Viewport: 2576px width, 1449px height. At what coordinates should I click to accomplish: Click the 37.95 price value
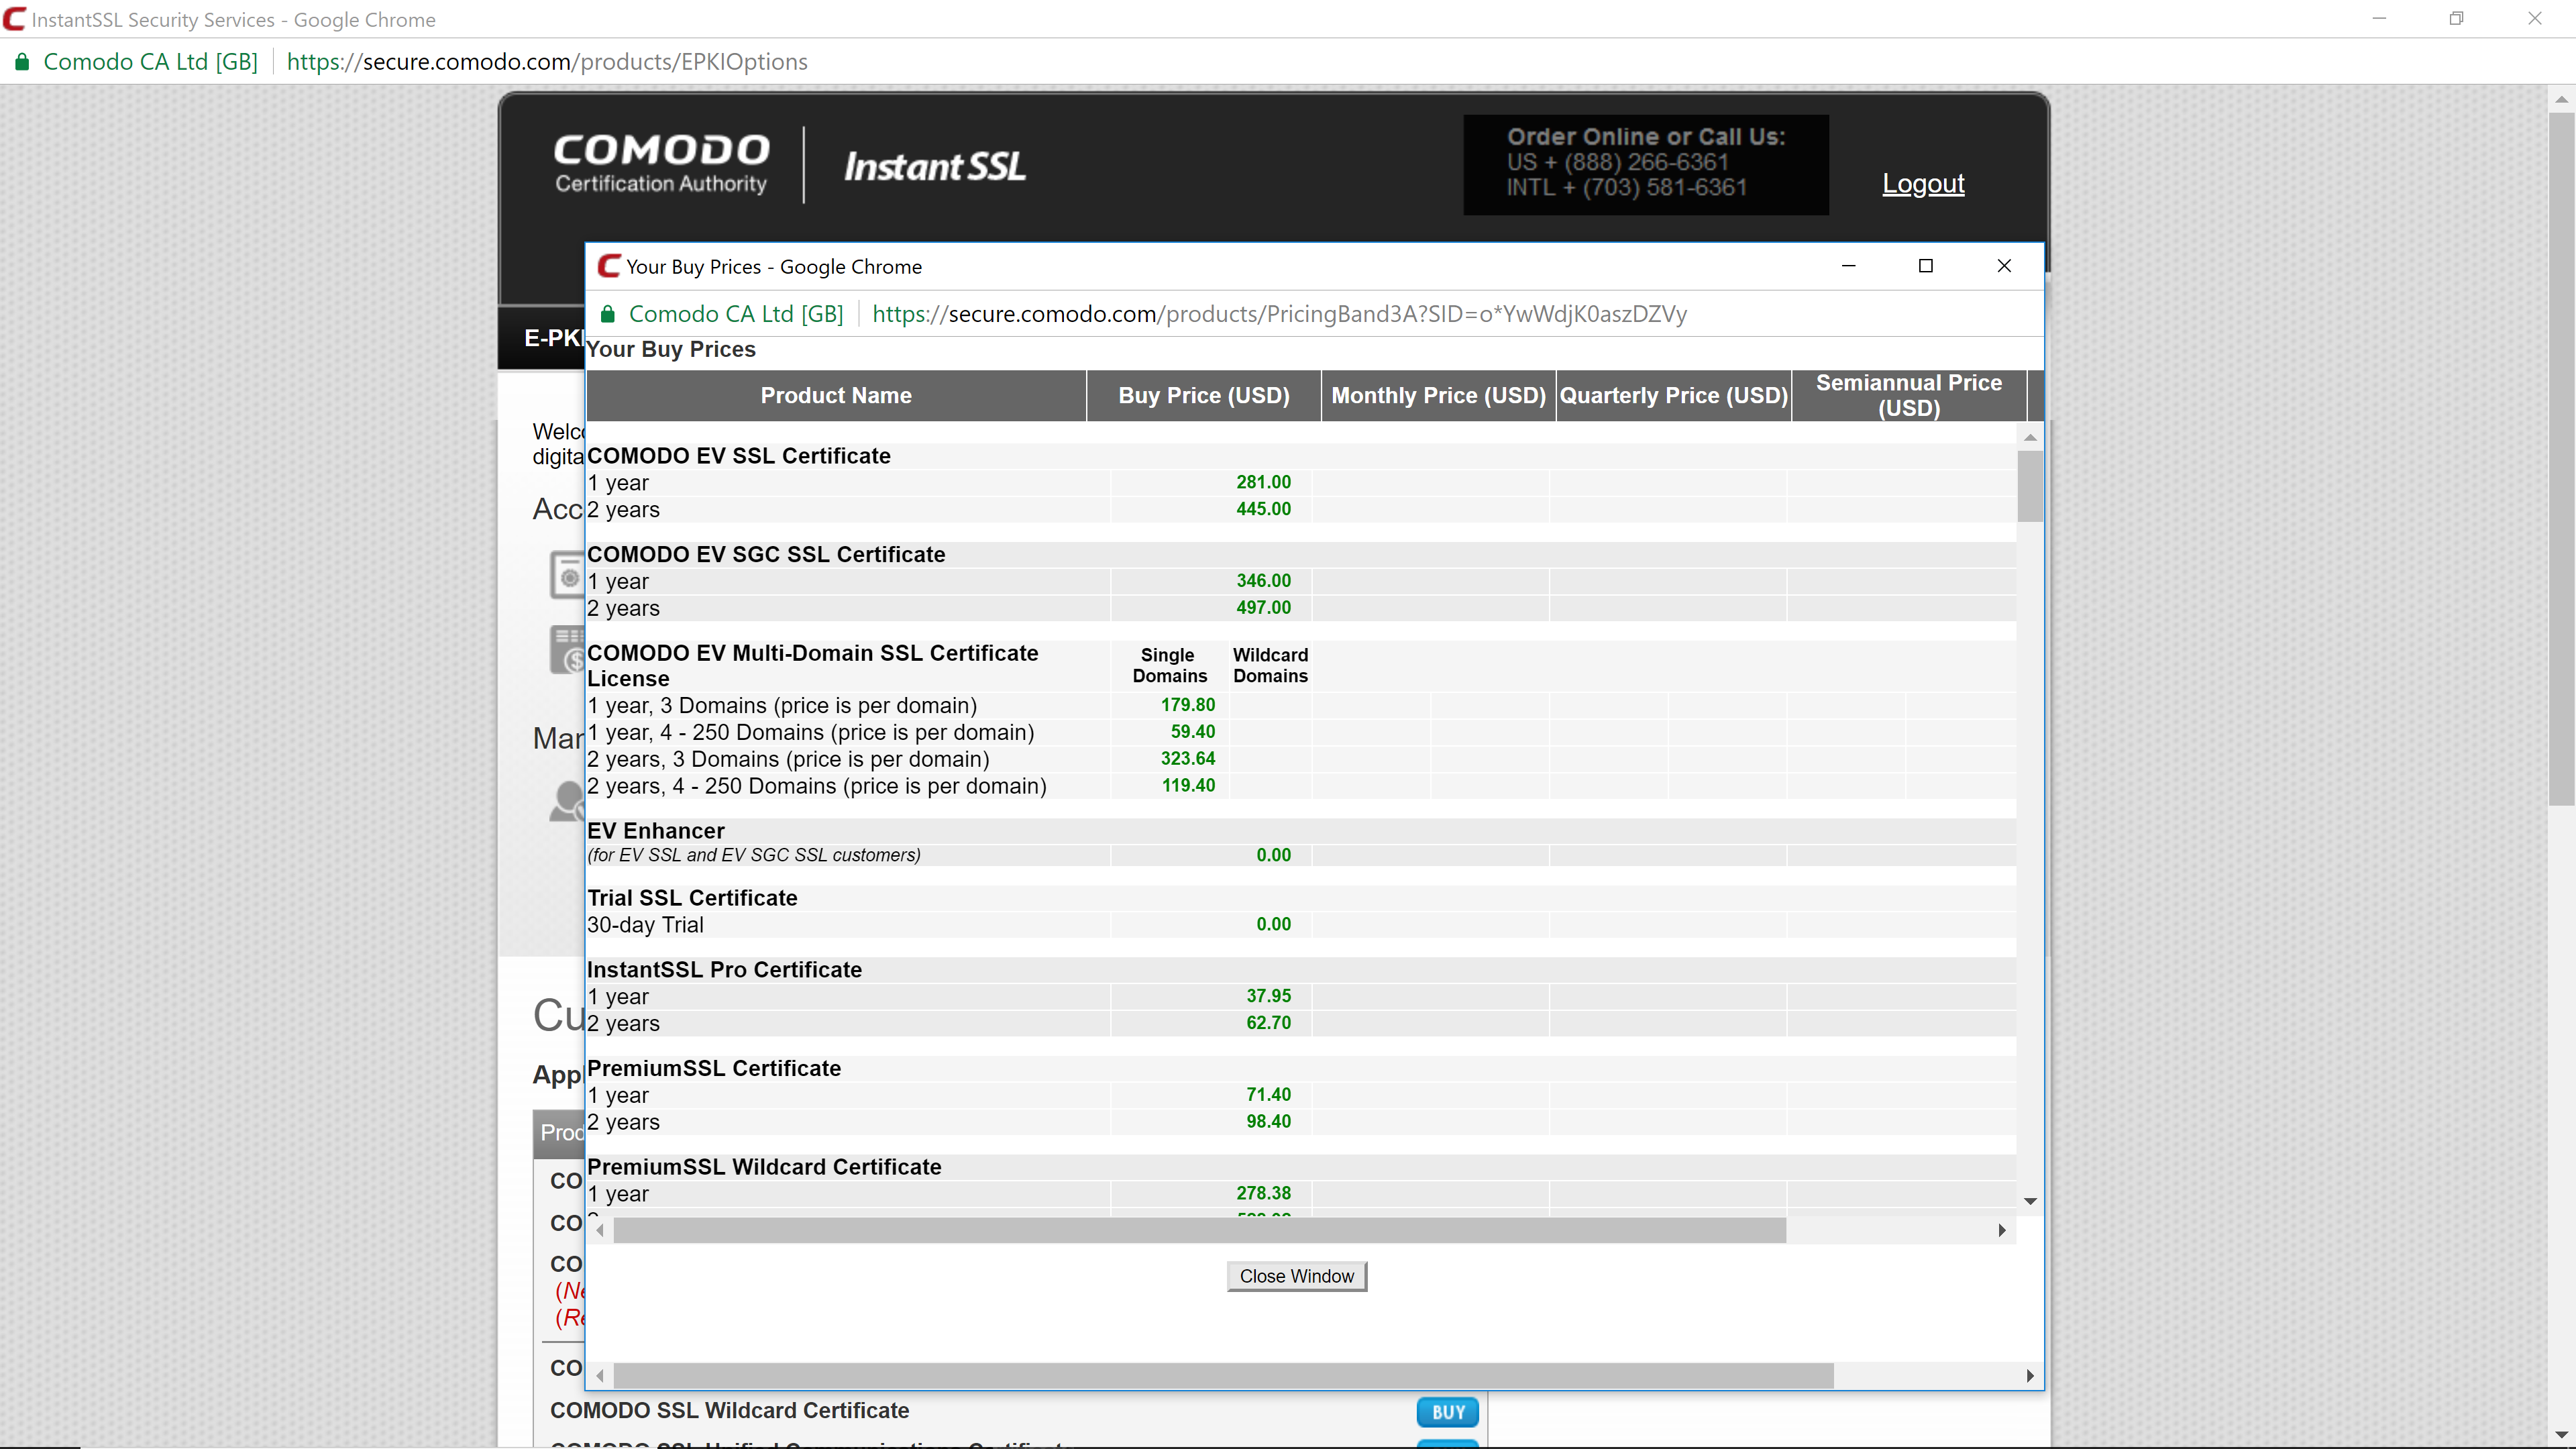[x=1268, y=996]
